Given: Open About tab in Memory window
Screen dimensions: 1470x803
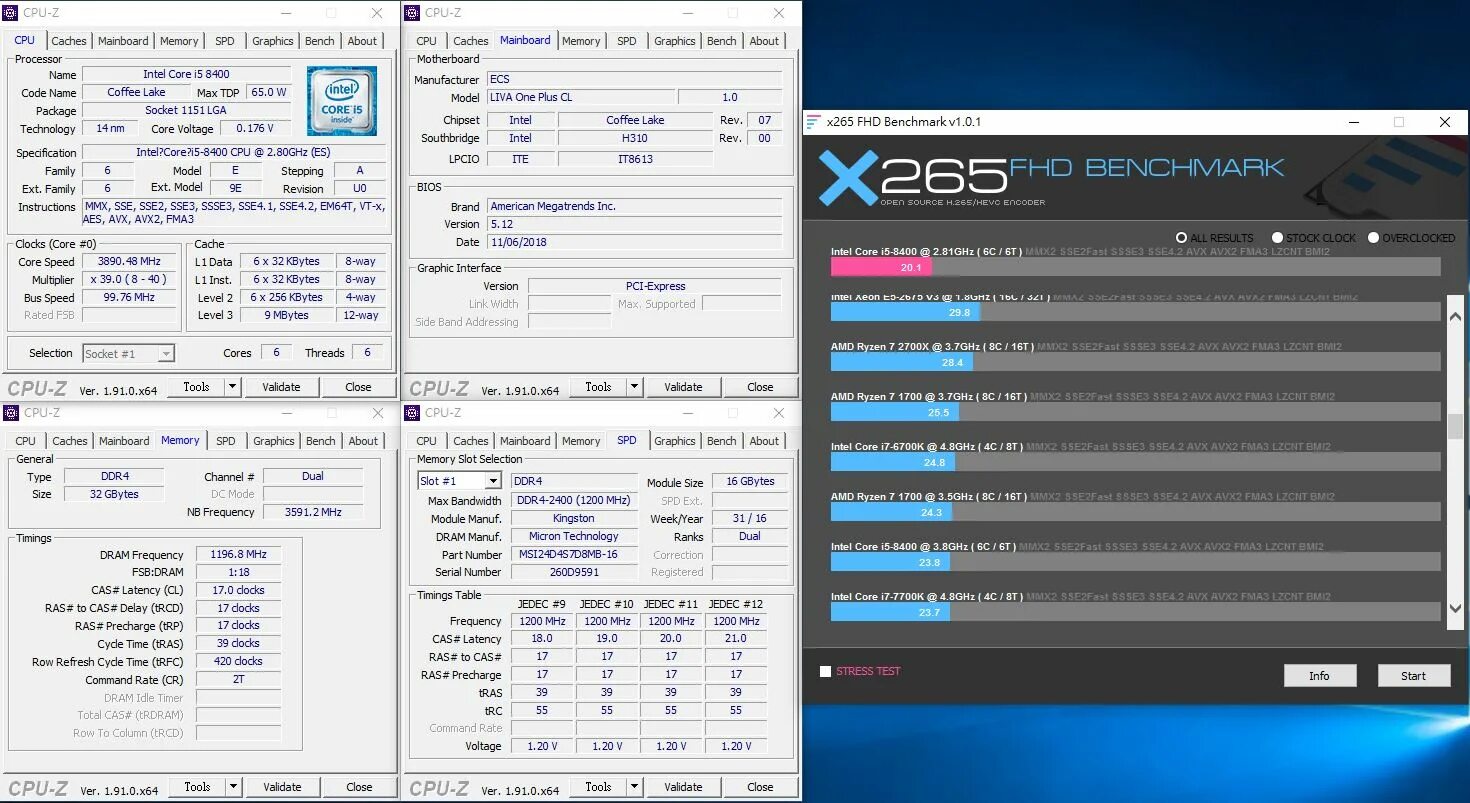Looking at the screenshot, I should 363,441.
